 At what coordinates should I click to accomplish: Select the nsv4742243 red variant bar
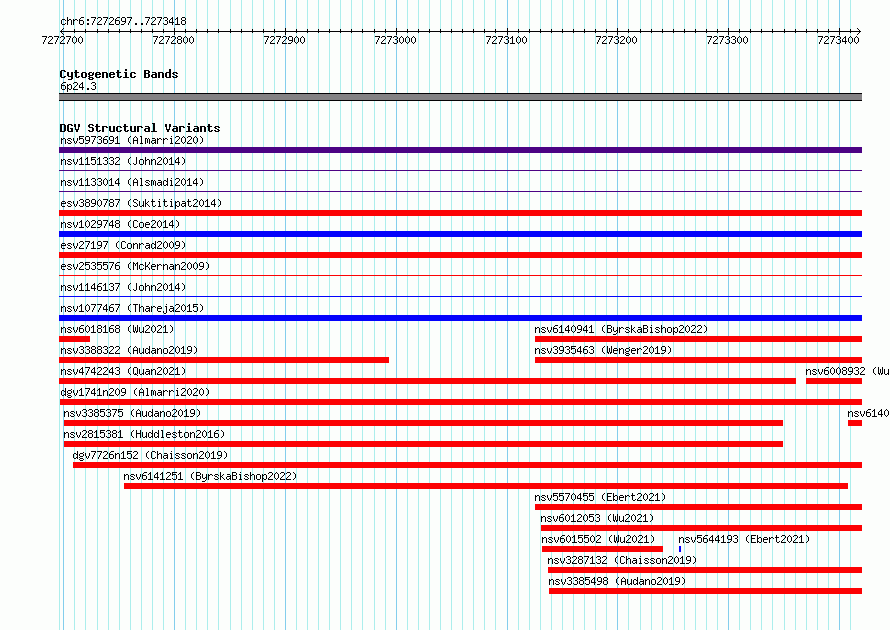427,381
